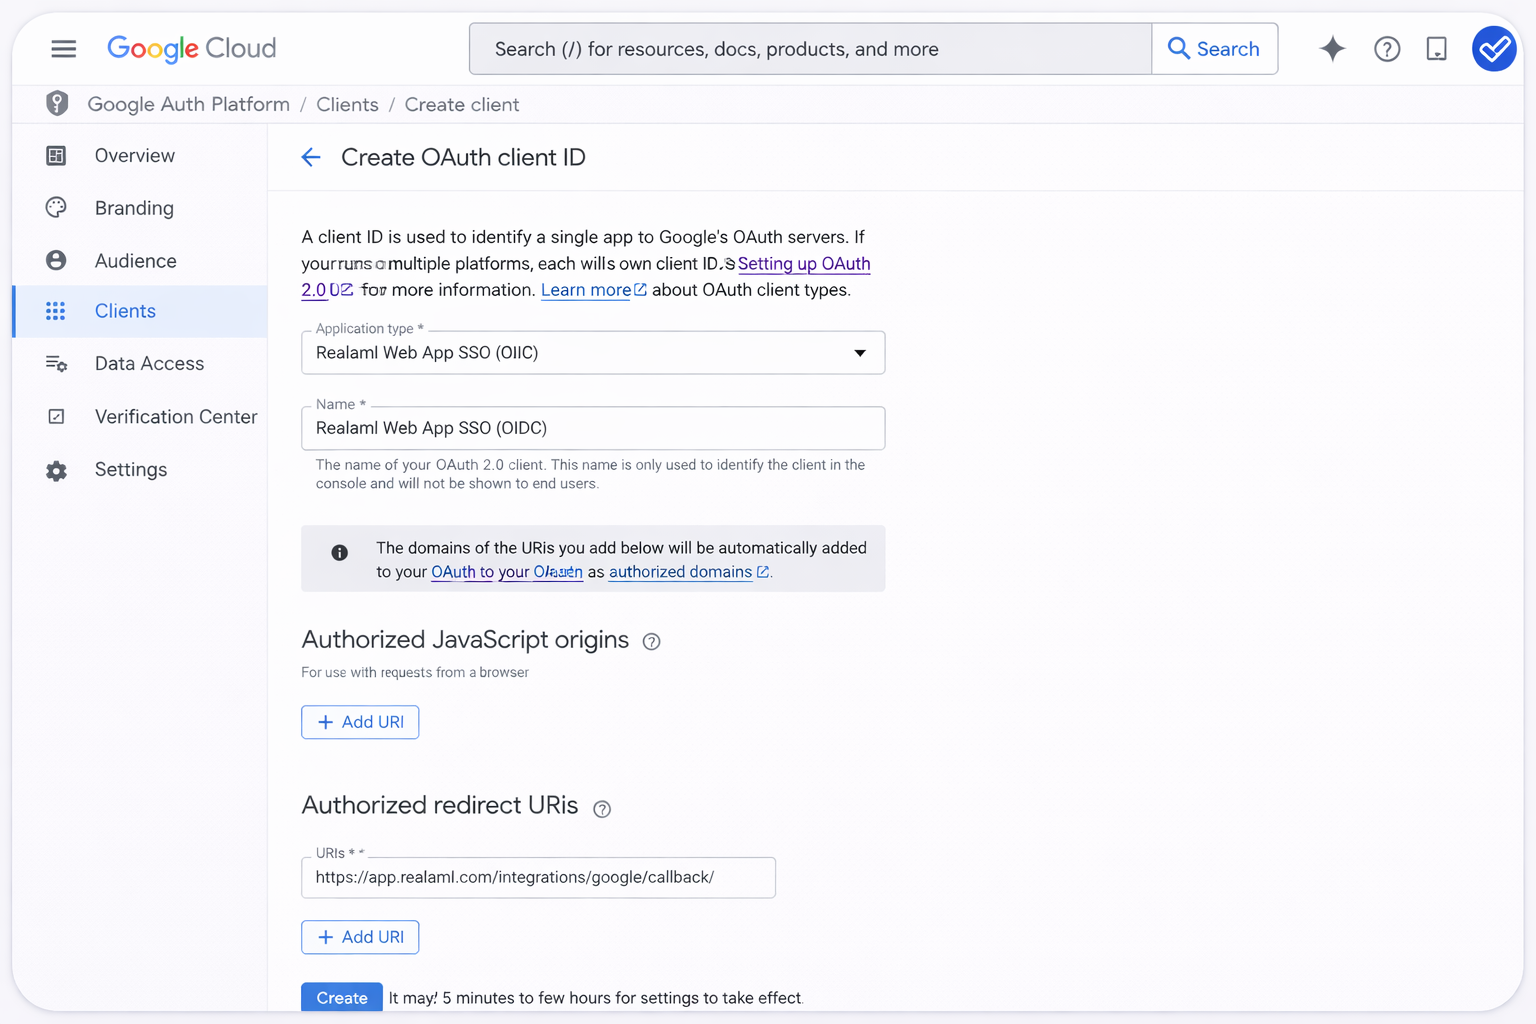Click help icon next to Authorized redirect URIs
This screenshot has width=1536, height=1024.
pos(601,809)
